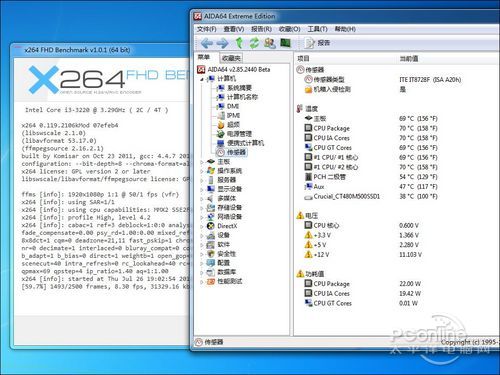The width and height of the screenshot is (500, 375).
Task: Go forward with the blue right arrow
Action: pos(222,43)
